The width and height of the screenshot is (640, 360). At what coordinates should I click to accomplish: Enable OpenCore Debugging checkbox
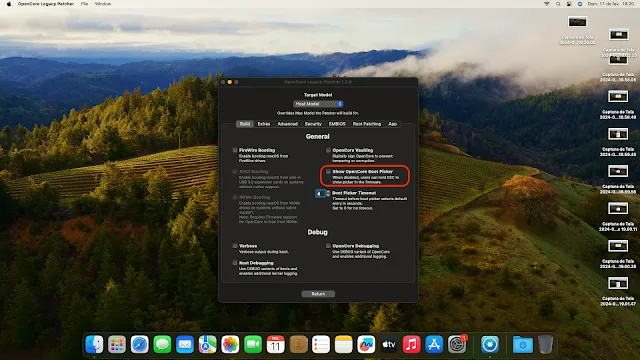point(328,246)
